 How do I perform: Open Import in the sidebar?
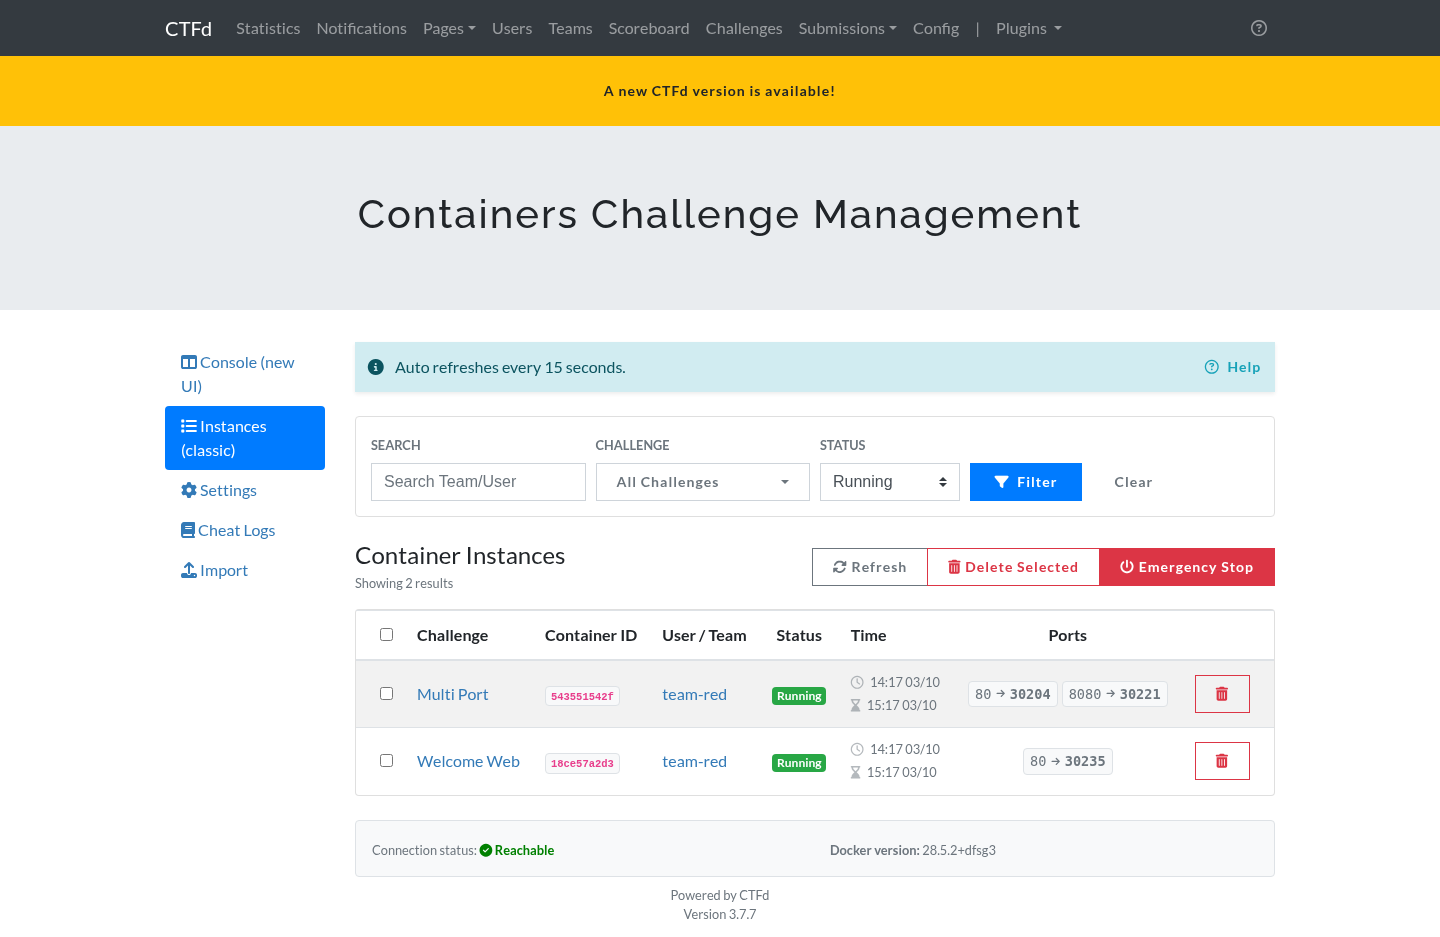point(245,570)
